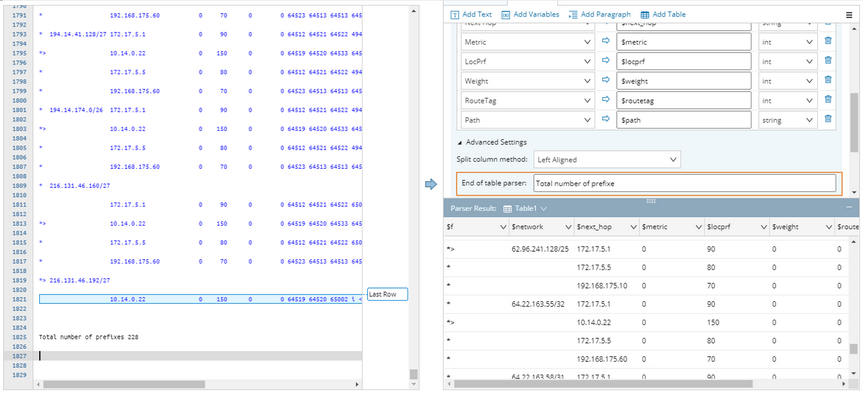Click the Total number of prefixes 228 line
This screenshot has width=863, height=395.
pos(89,336)
